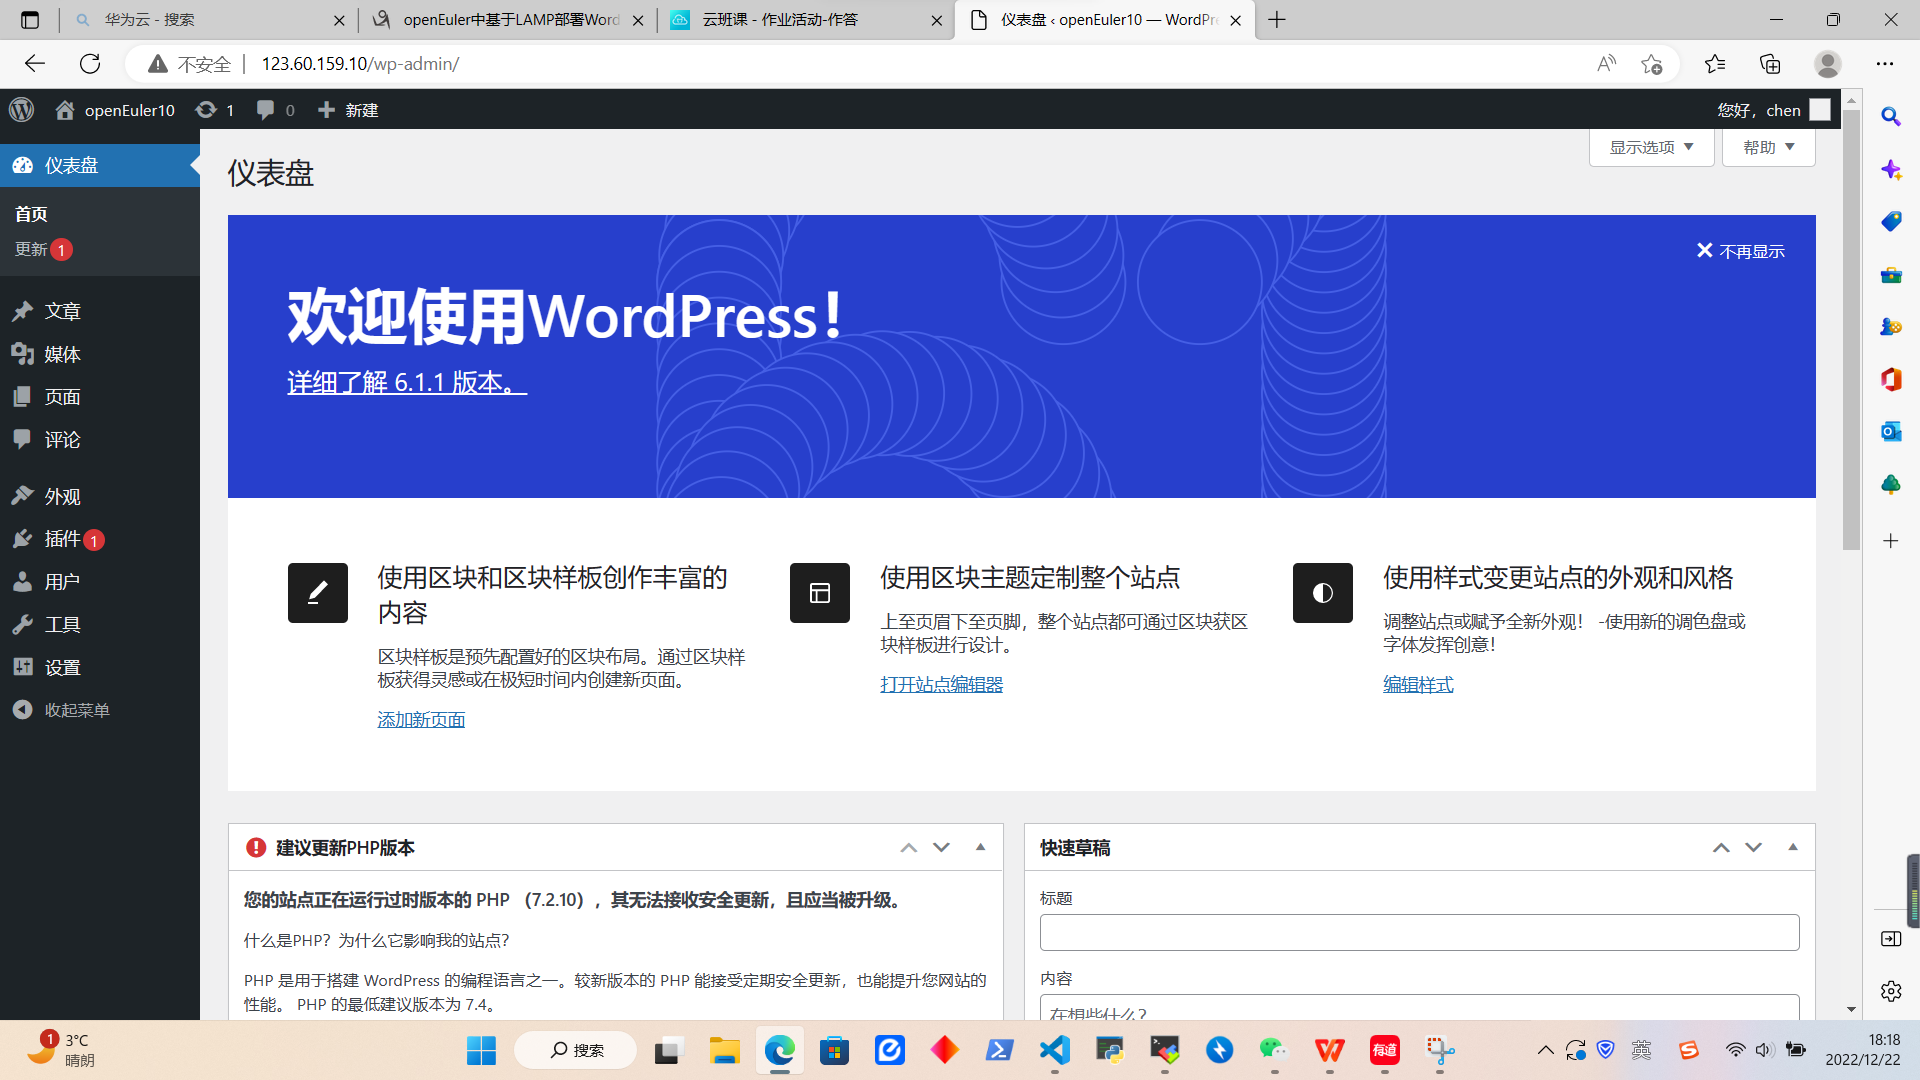
Task: Dismiss welcome panel with 不再显示
Action: 1741,251
